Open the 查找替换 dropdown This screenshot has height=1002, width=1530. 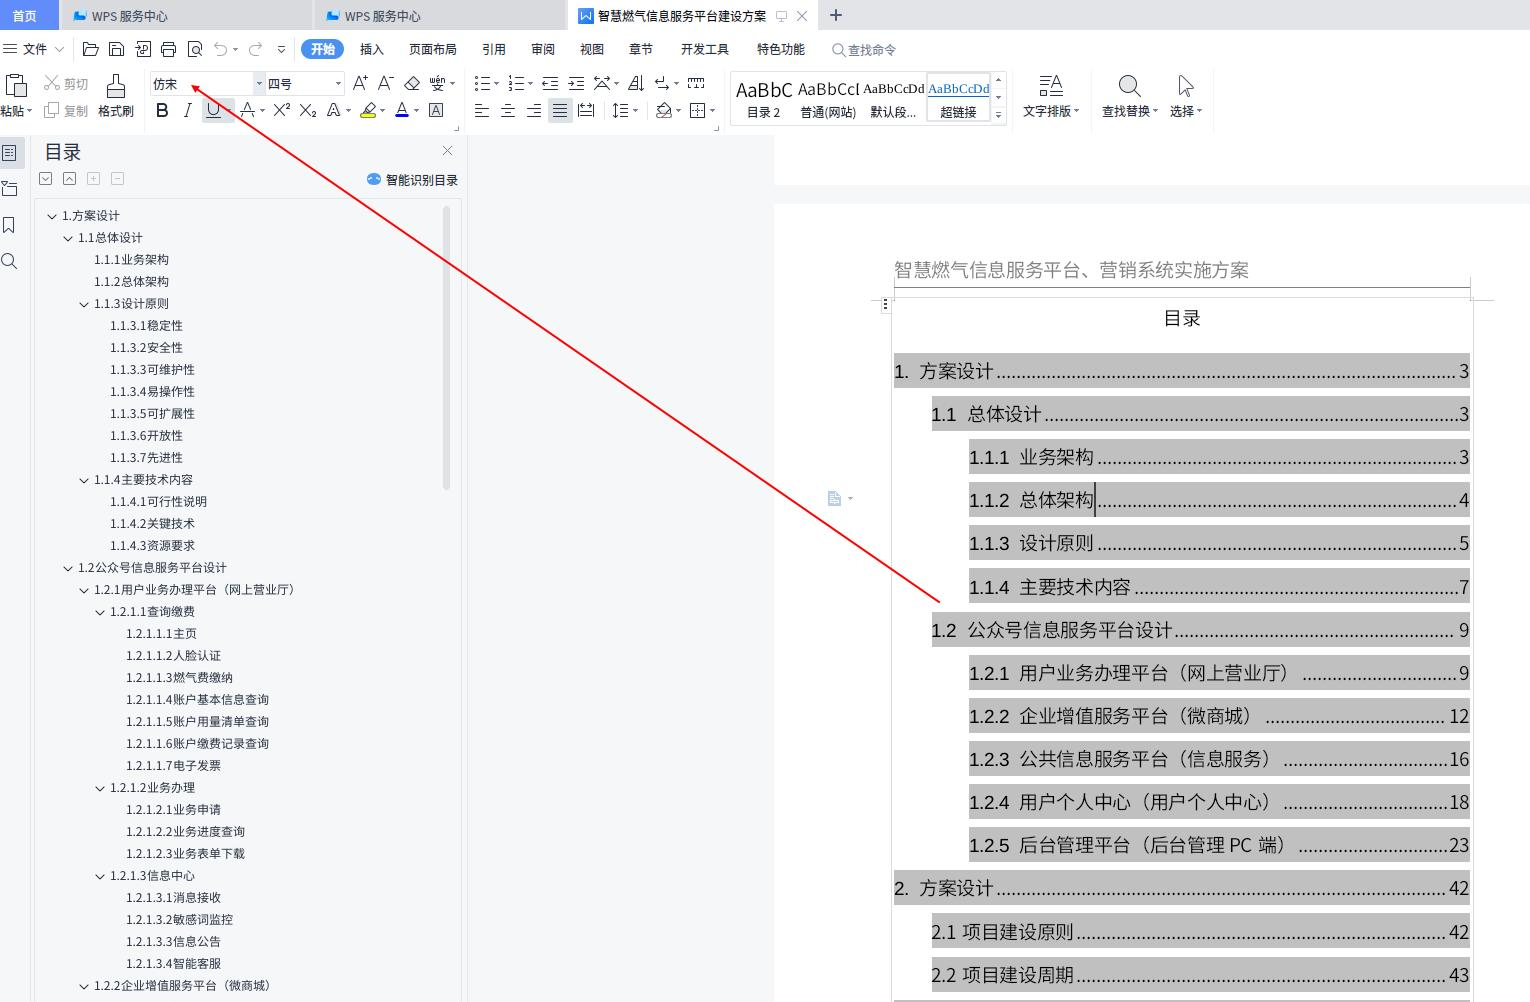[1130, 96]
